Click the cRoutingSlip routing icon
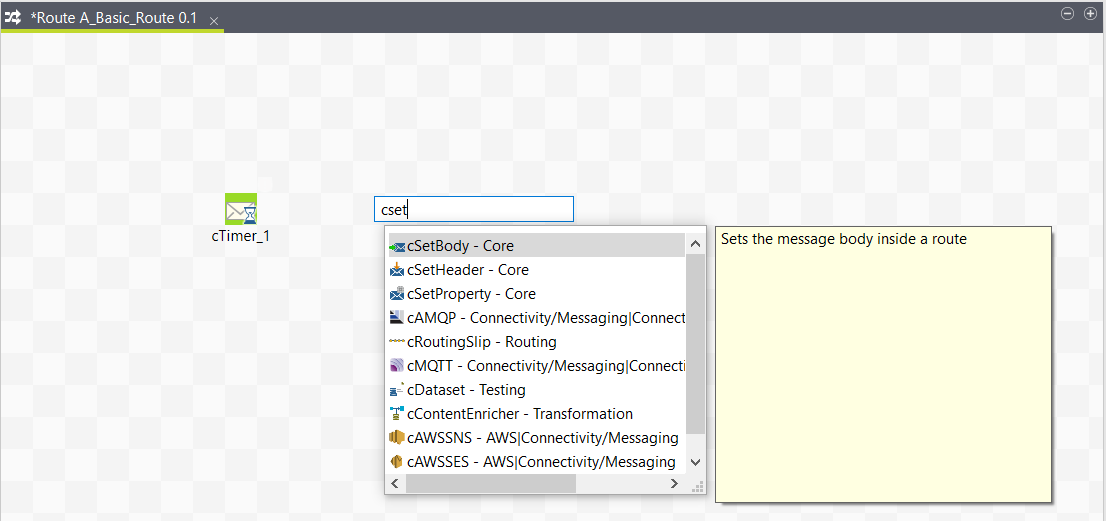 tap(397, 342)
